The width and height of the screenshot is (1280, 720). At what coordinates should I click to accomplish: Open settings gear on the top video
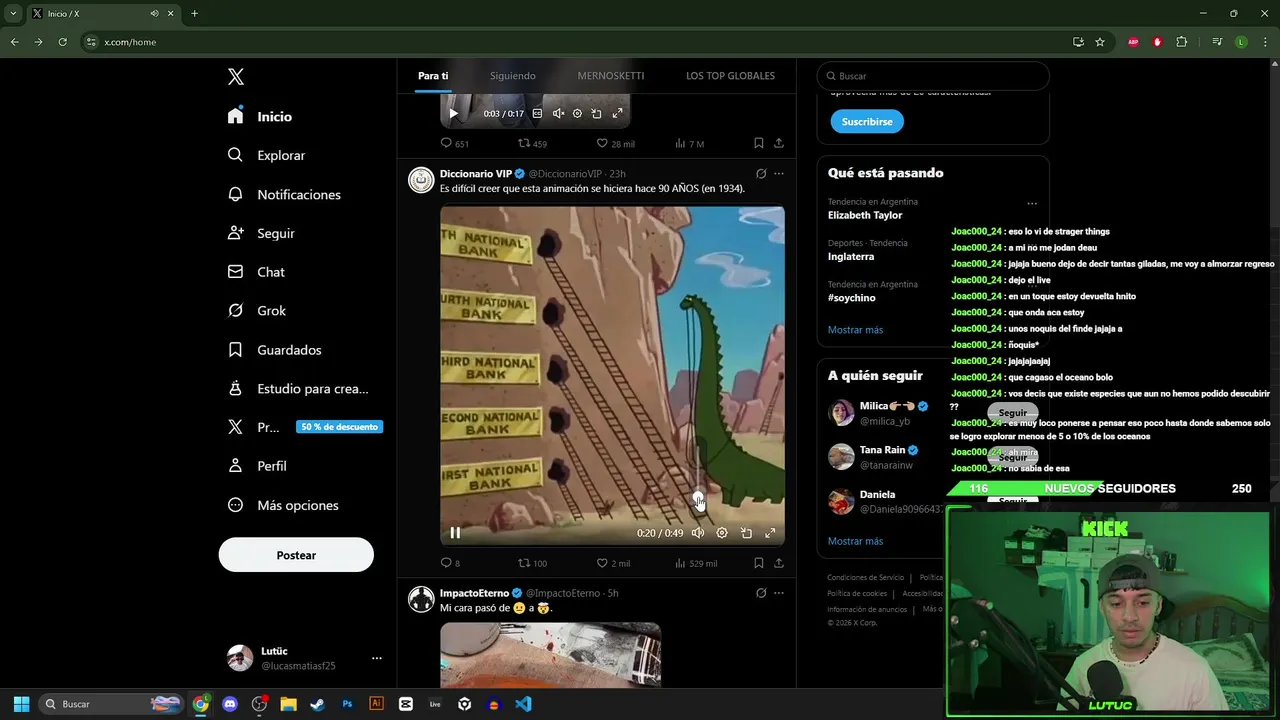[x=577, y=113]
